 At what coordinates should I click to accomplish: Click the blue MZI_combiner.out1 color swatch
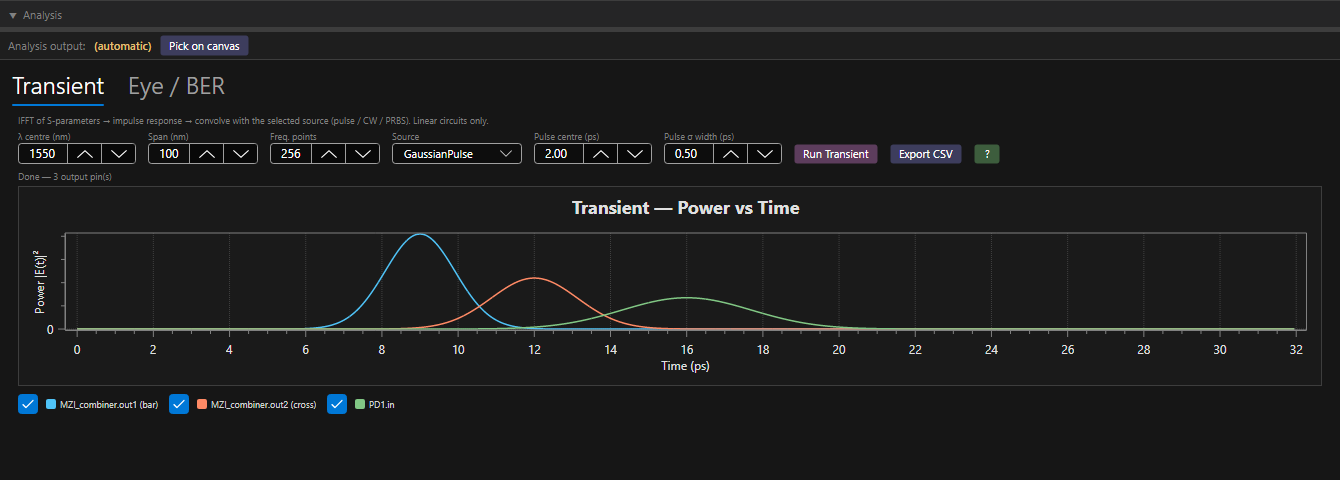click(51, 404)
